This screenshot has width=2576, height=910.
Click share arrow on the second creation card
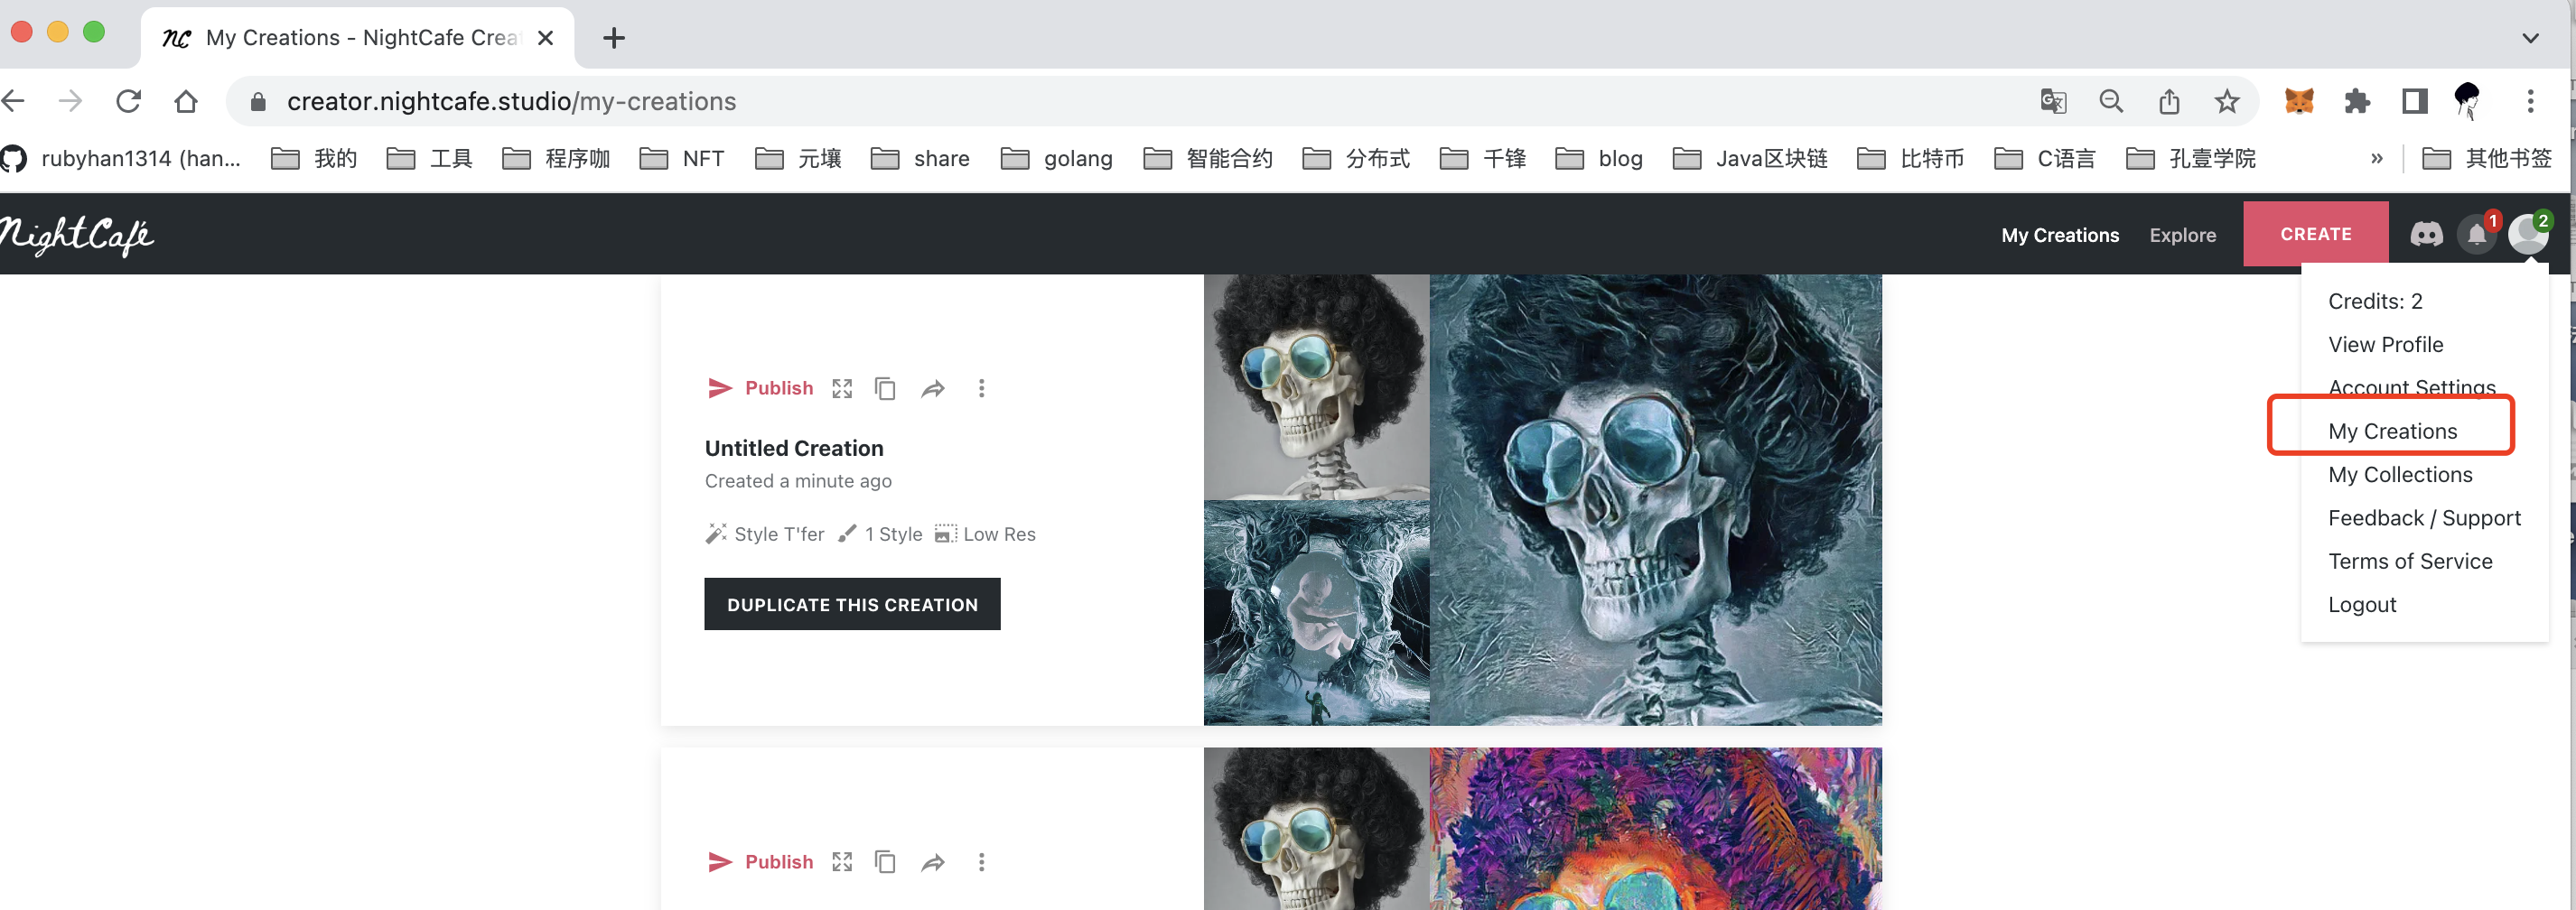[x=933, y=861]
